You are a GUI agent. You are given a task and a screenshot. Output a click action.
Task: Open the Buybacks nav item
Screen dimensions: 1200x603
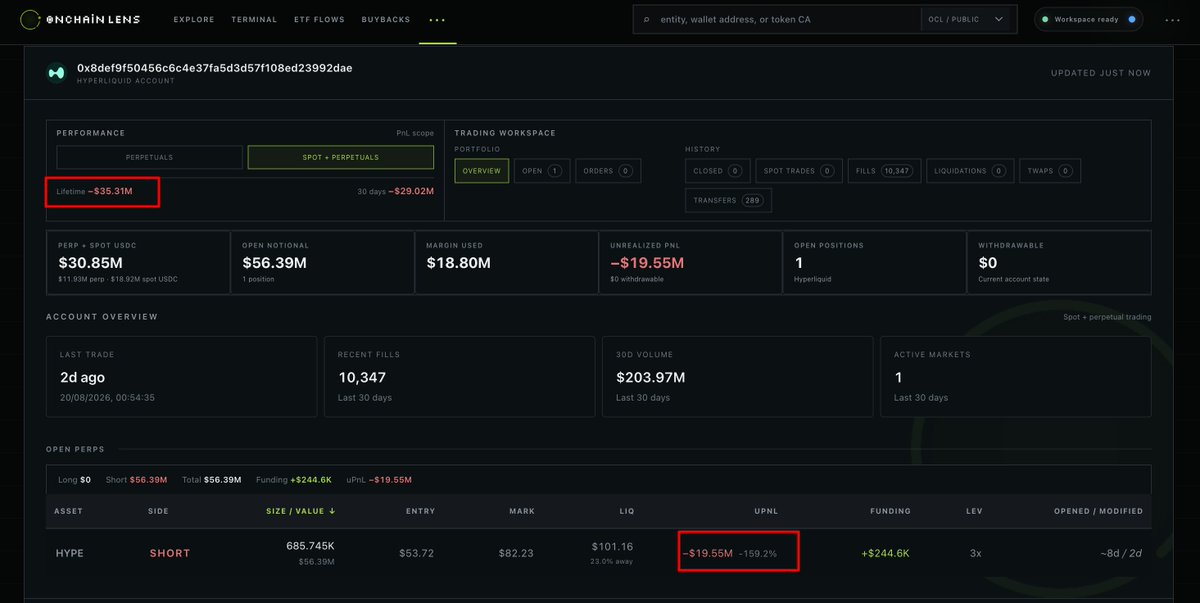click(386, 20)
